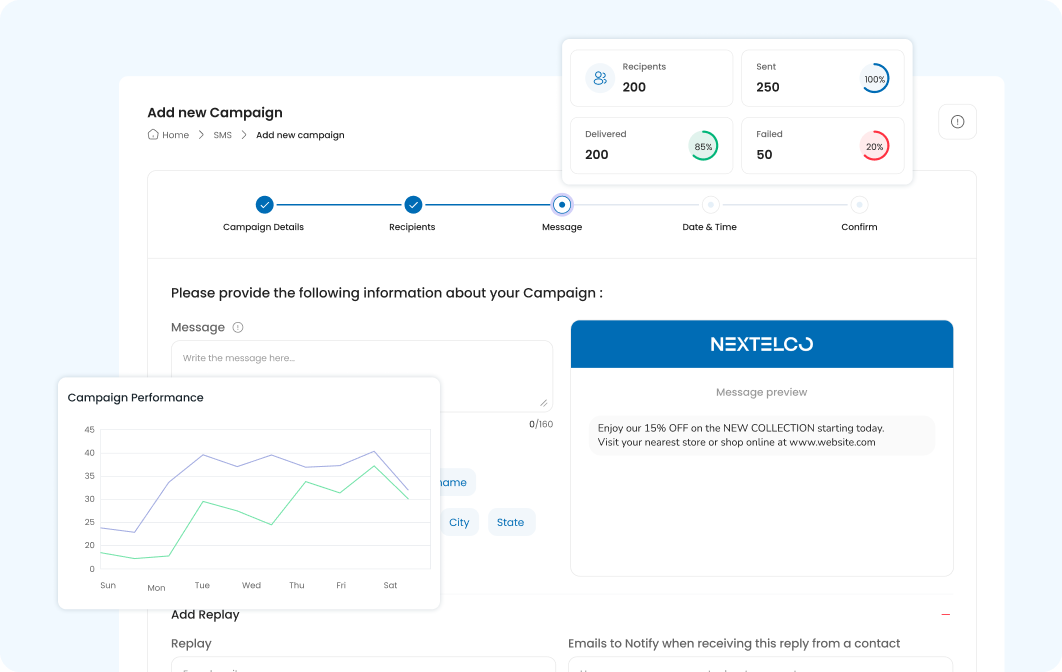Insert the State tag
1062x672 pixels.
(511, 522)
